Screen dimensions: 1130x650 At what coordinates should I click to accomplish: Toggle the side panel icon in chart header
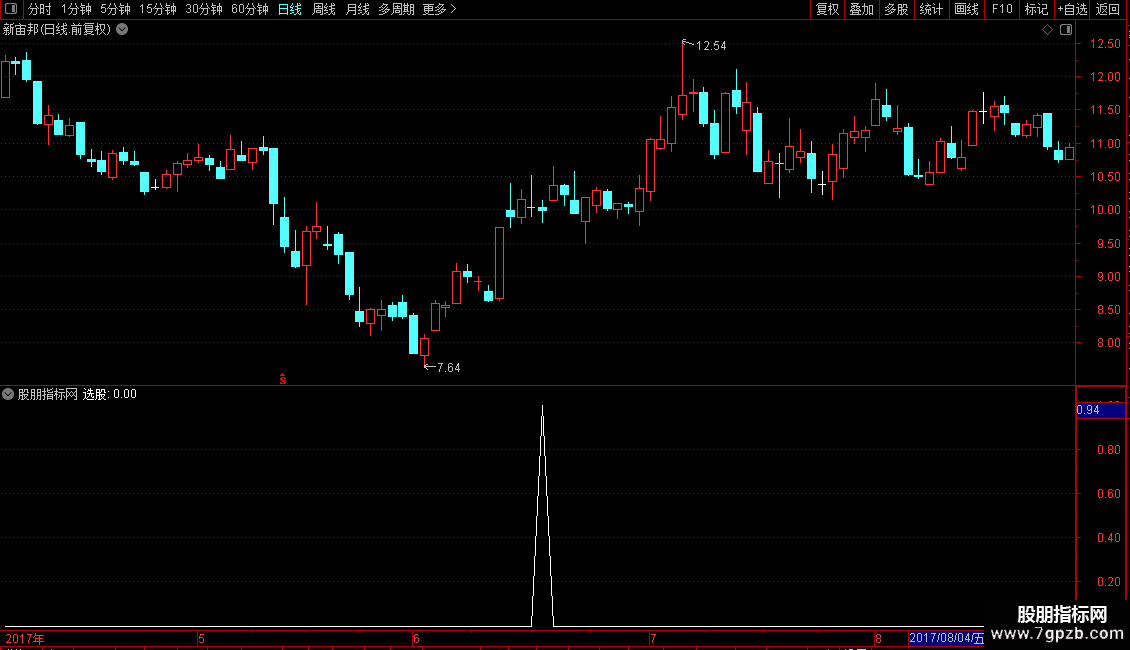tap(1066, 29)
